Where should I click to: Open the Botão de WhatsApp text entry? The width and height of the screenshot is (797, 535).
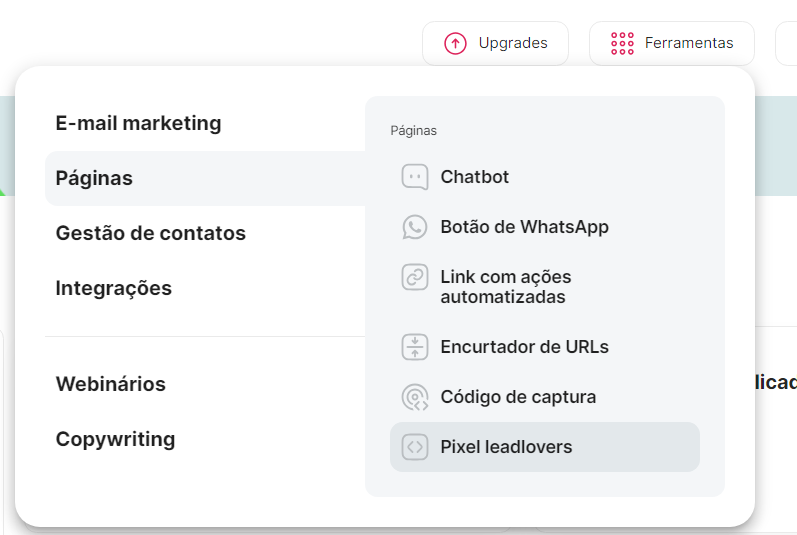[524, 227]
